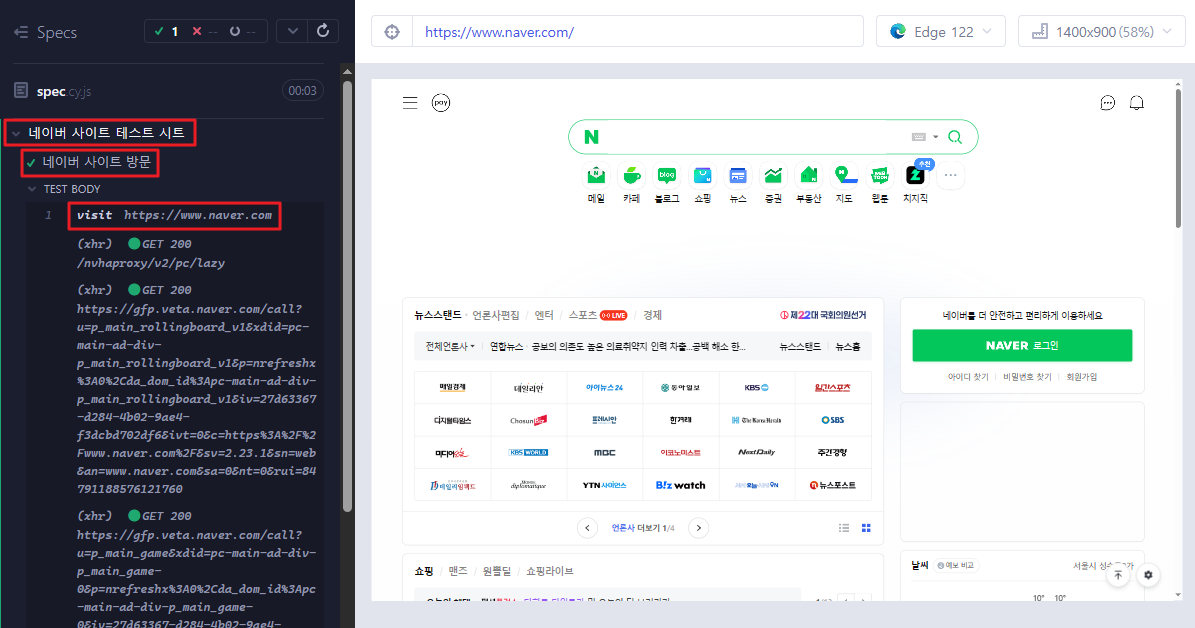Open the 치지직 shortcut icon

[x=915, y=176]
